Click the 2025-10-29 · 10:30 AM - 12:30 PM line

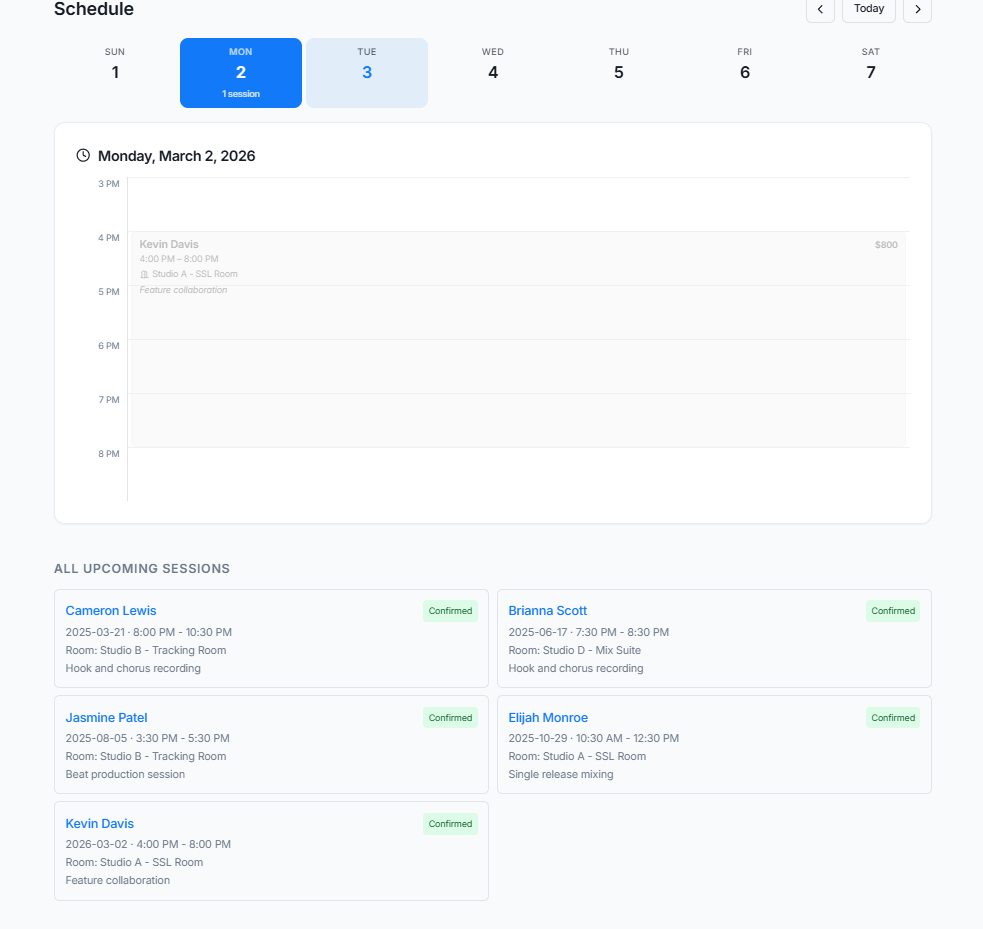(594, 738)
